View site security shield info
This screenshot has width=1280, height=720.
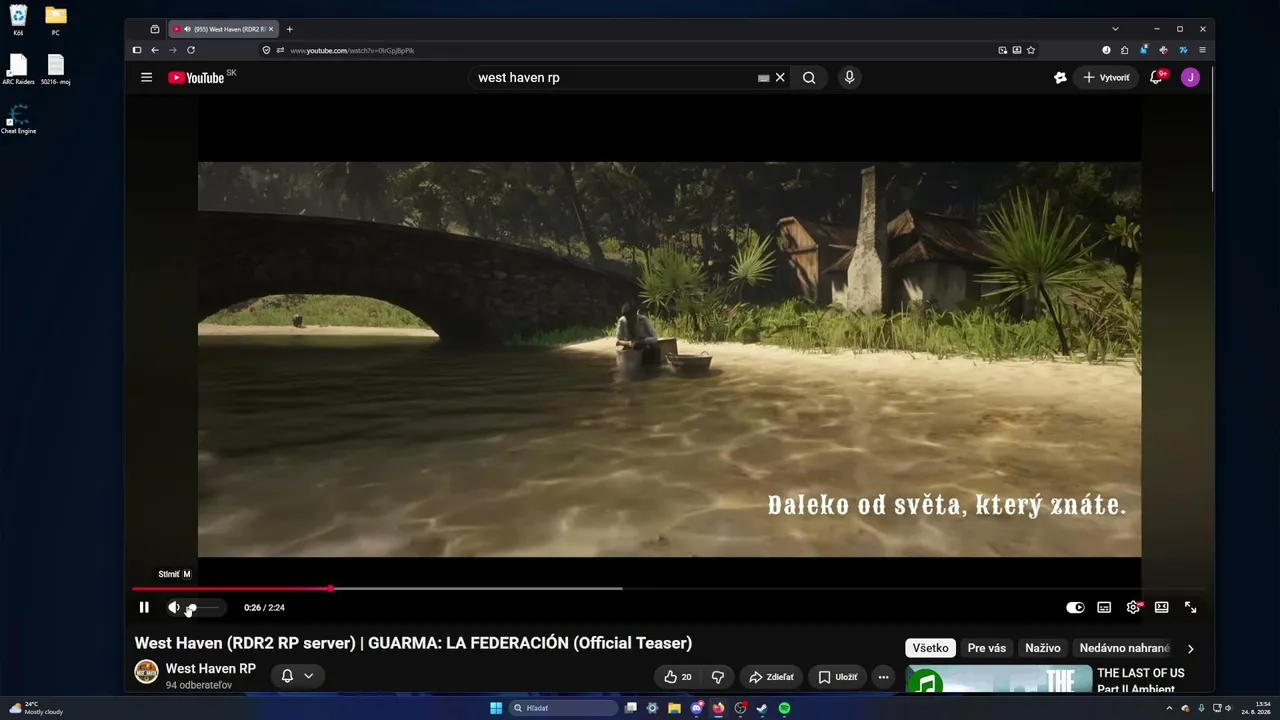(x=267, y=50)
